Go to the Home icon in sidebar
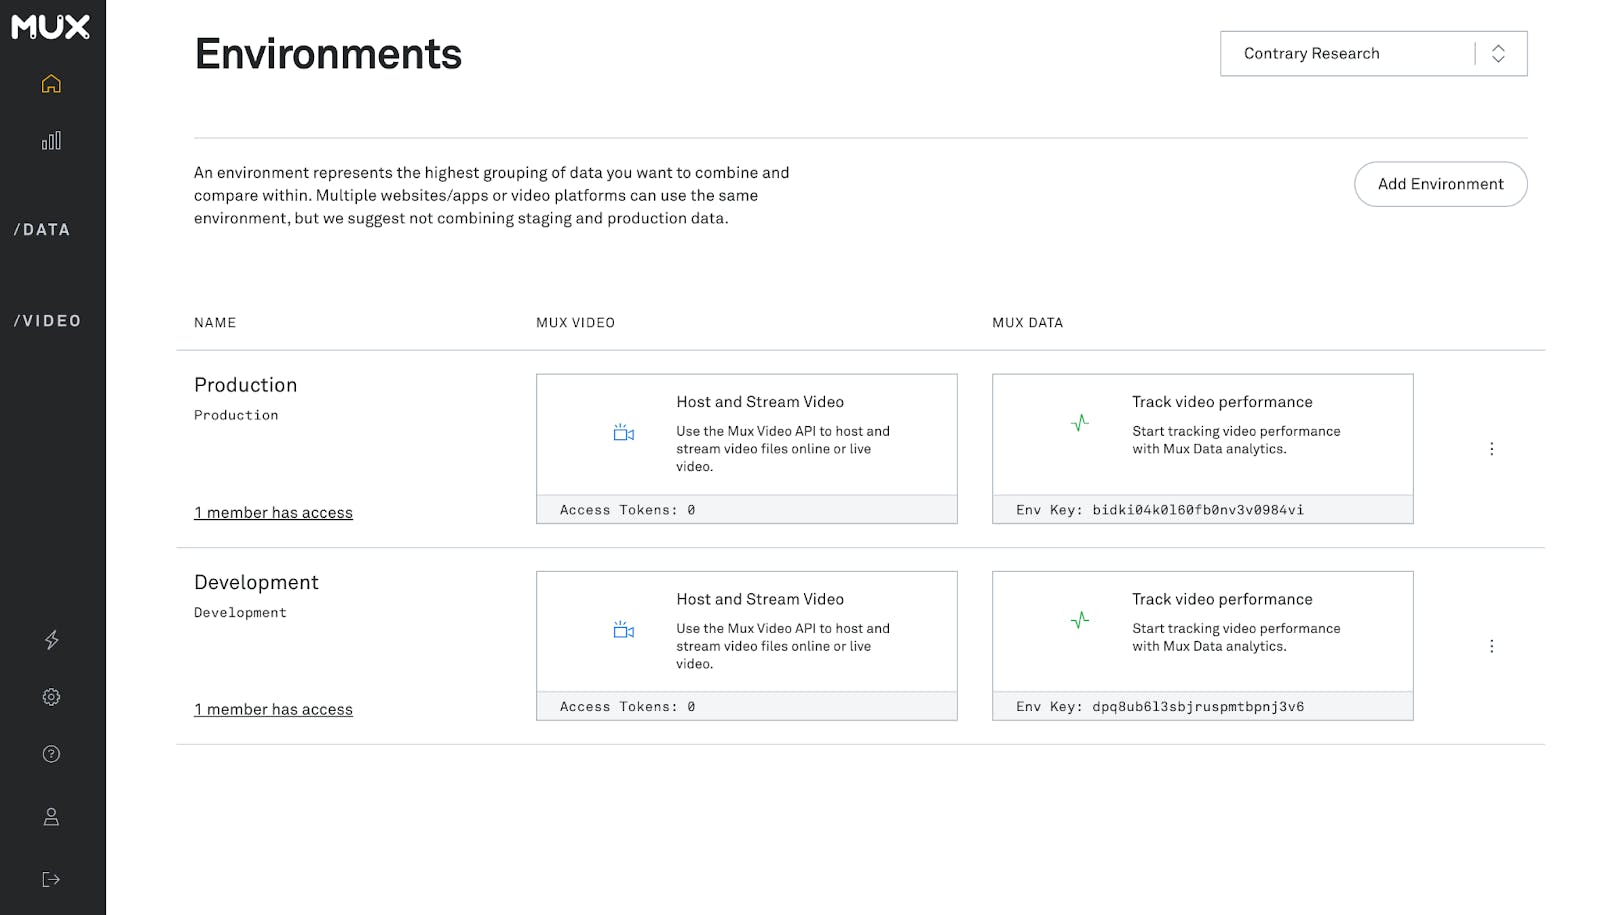Image resolution: width=1600 pixels, height=915 pixels. point(51,84)
